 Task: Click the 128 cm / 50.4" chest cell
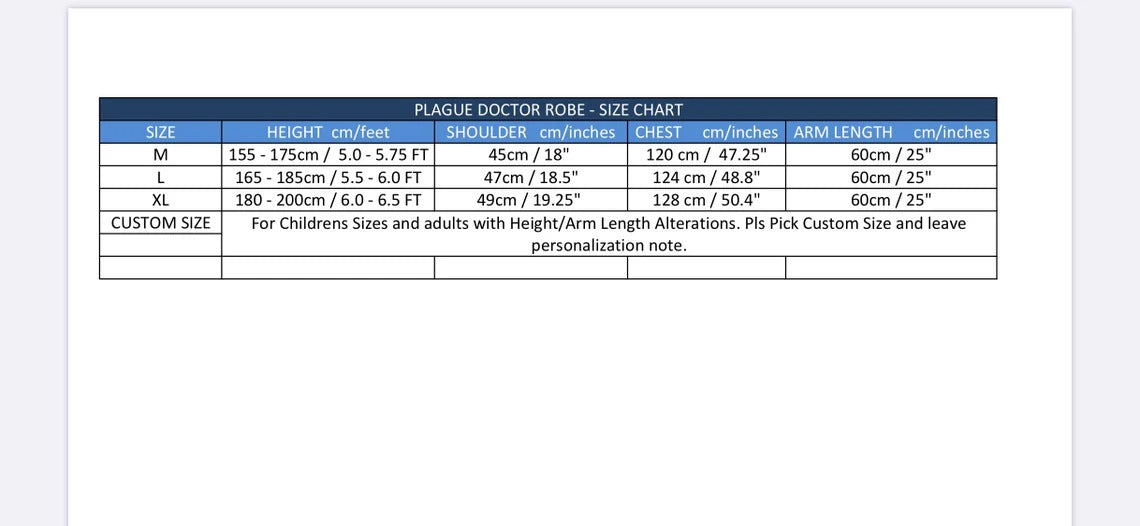pos(706,200)
